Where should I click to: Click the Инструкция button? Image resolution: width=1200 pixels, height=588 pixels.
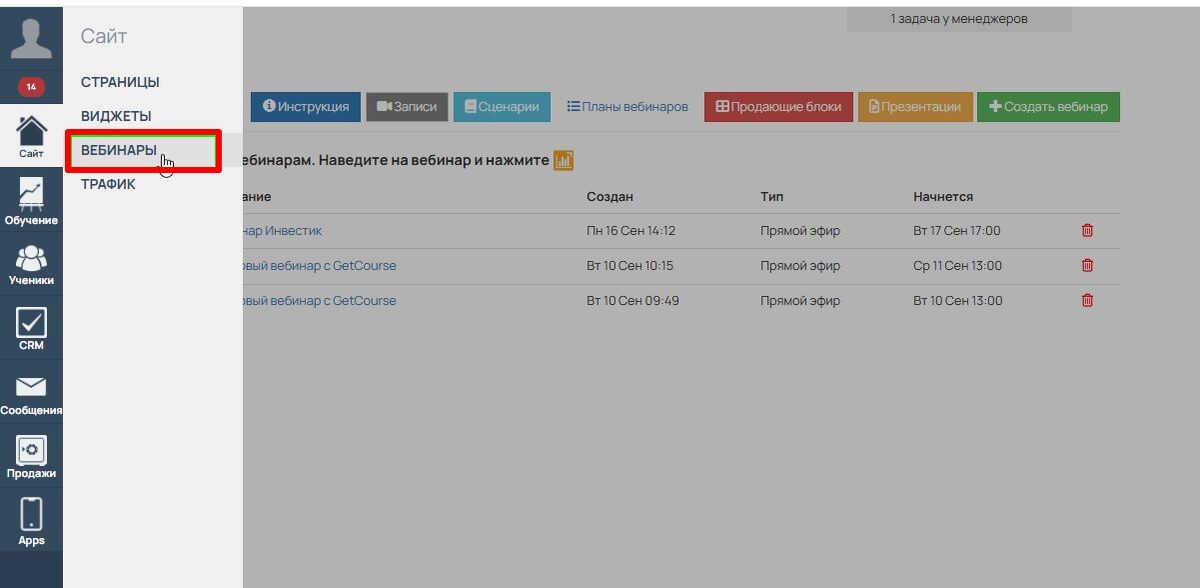(305, 107)
